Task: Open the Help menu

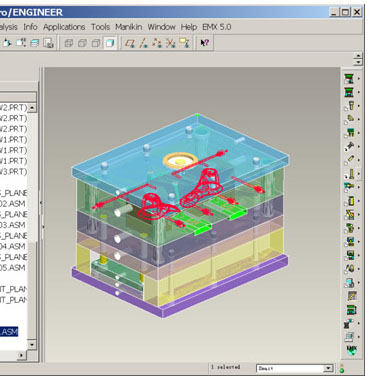Action: point(189,27)
